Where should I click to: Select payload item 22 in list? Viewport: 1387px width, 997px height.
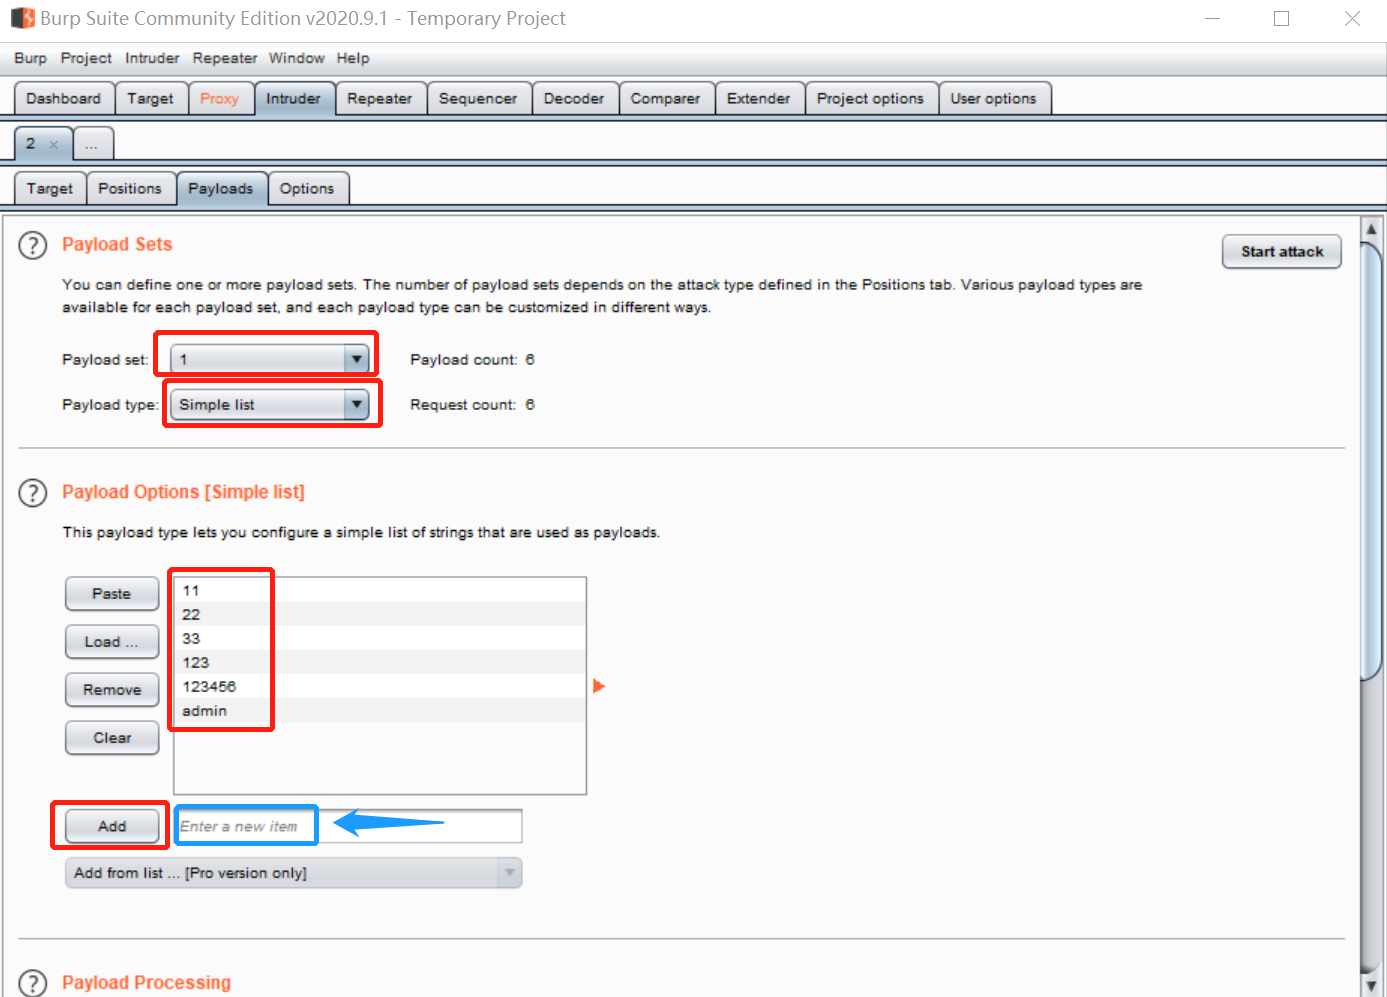coord(380,614)
